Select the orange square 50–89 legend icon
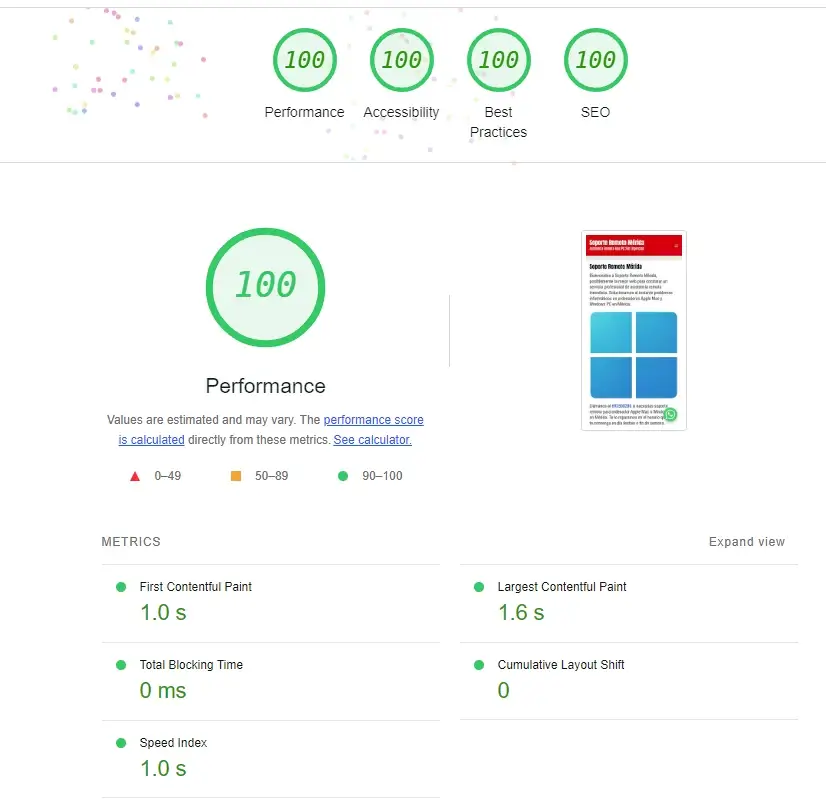Image resolution: width=826 pixels, height=799 pixels. click(236, 476)
